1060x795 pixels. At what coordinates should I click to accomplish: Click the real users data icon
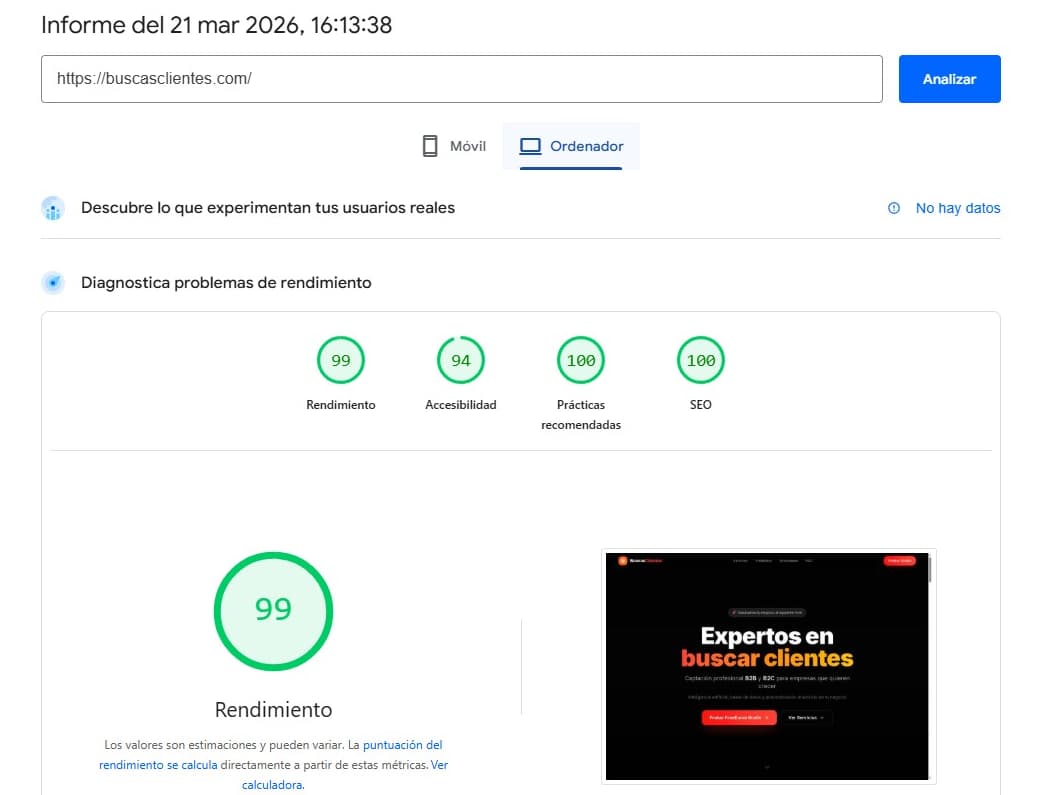[53, 208]
